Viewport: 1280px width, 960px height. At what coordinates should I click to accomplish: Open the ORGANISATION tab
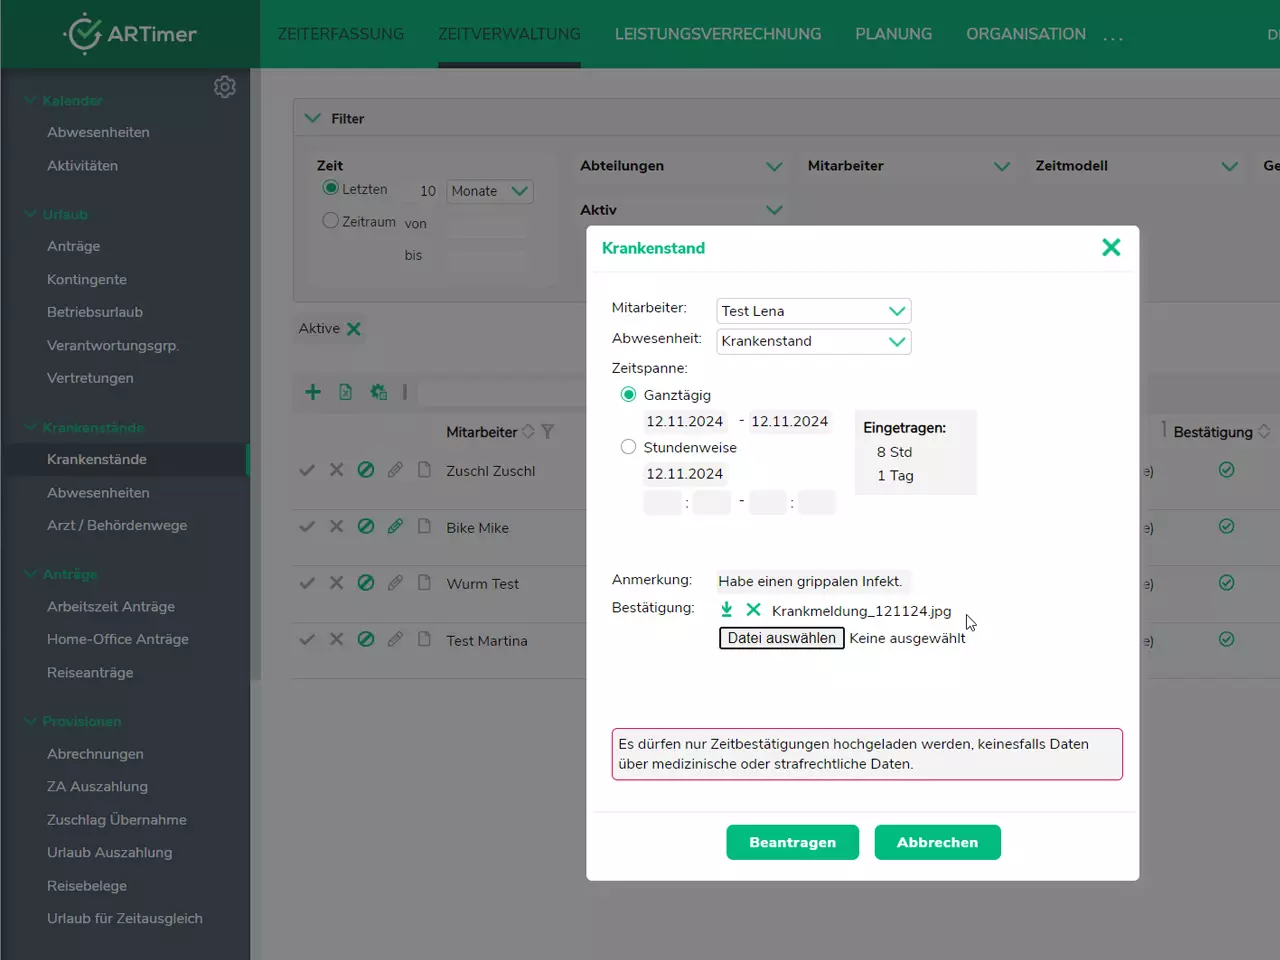(x=1026, y=34)
